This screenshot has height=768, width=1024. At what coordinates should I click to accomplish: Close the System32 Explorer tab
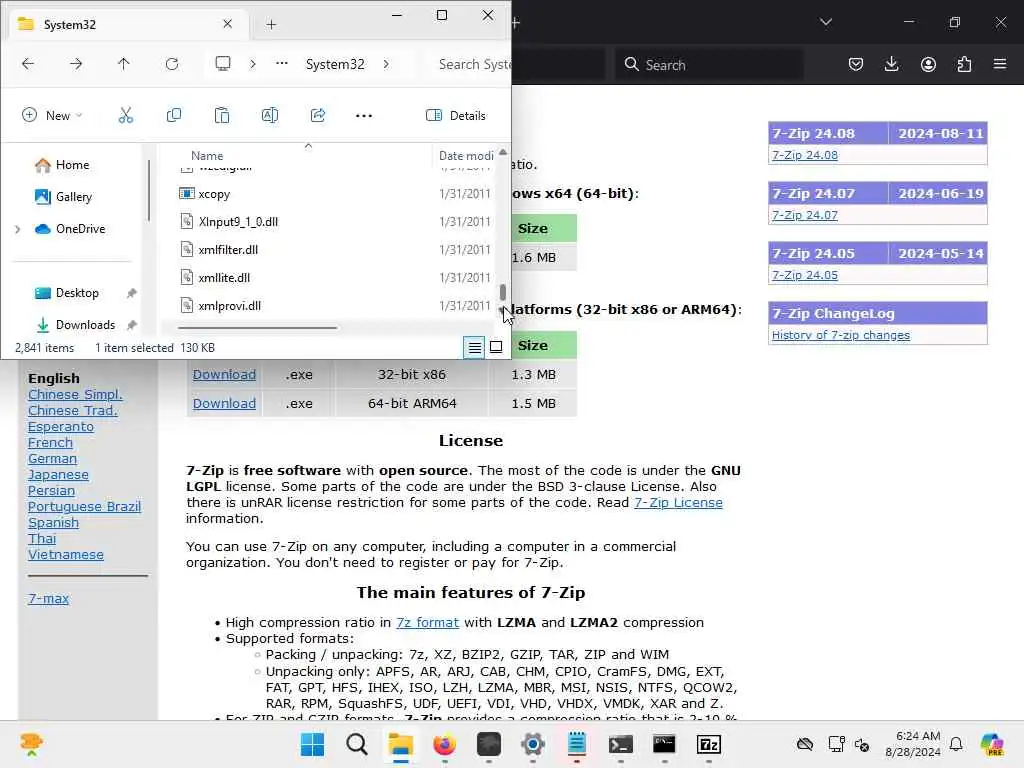(x=227, y=24)
